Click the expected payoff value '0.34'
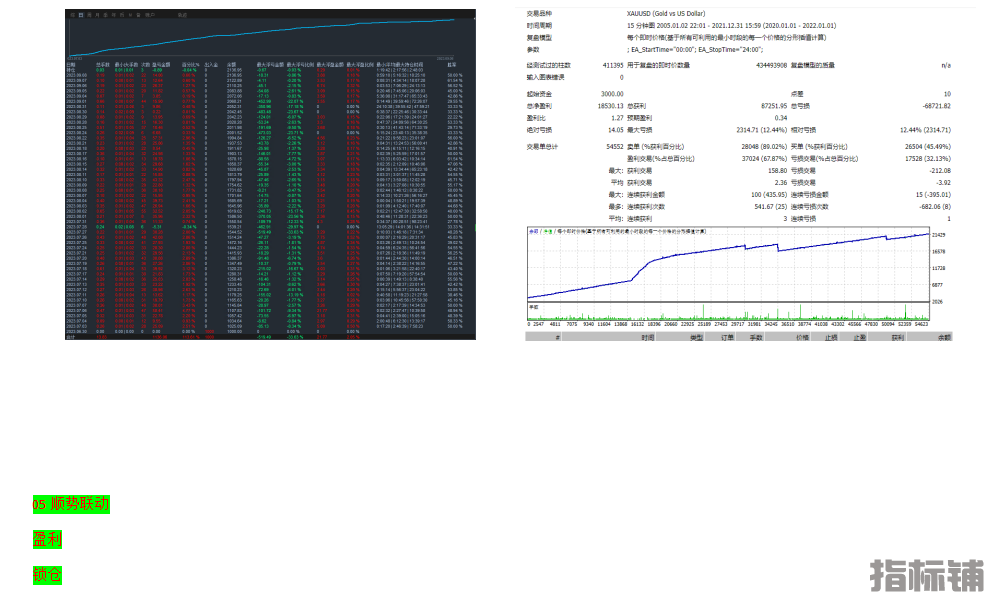This screenshot has height=600, width=998. (x=781, y=118)
